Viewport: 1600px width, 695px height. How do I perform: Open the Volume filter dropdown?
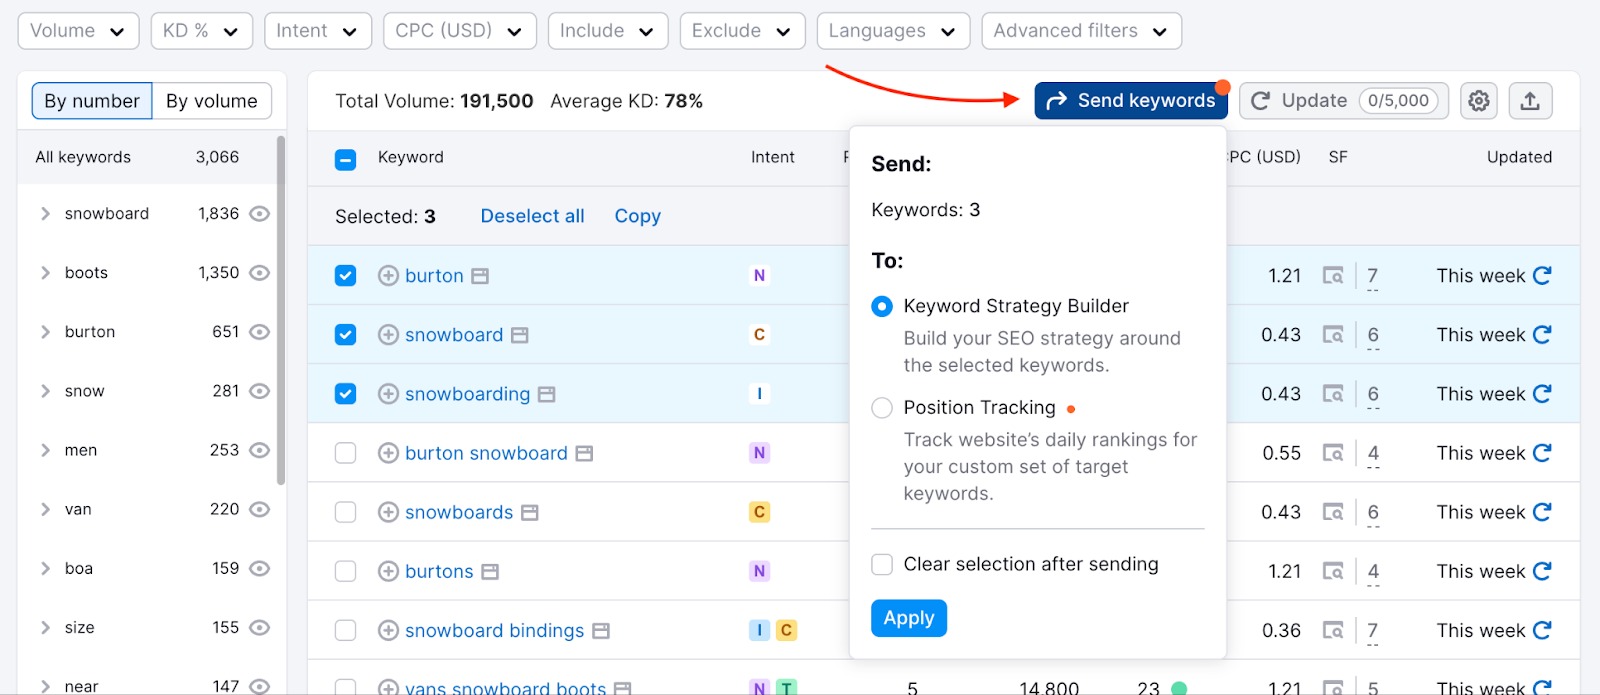[78, 31]
